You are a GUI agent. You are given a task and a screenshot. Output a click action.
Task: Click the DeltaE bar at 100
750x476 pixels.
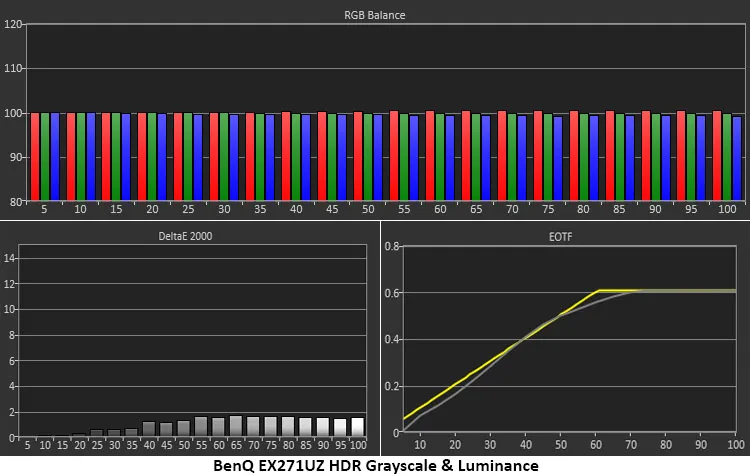tap(357, 427)
